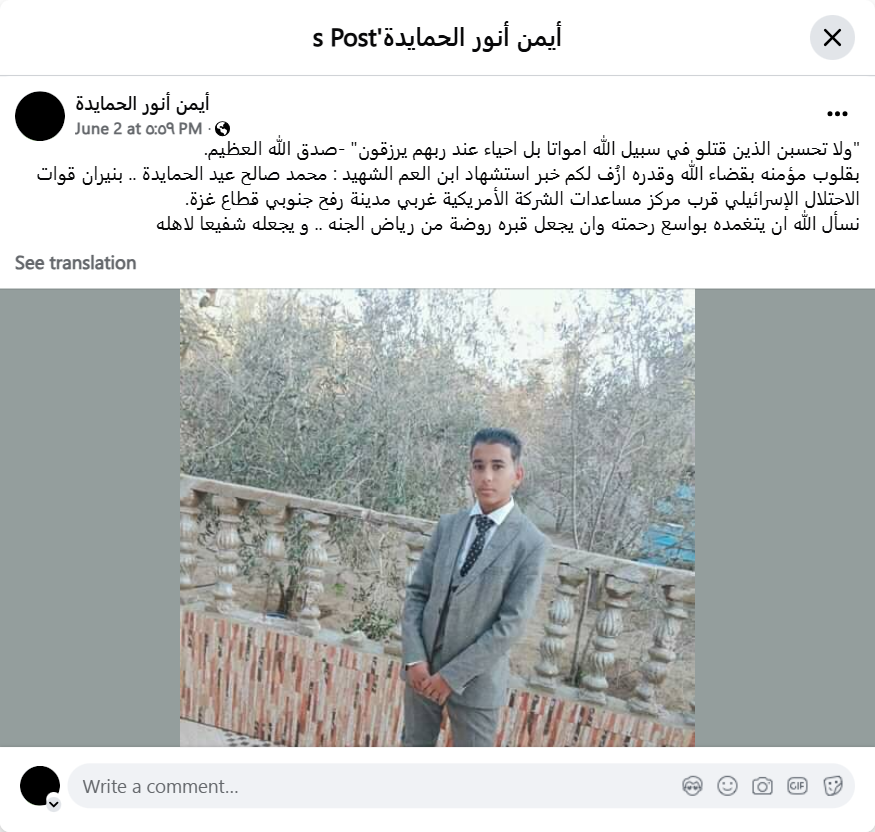Close the post dialog with X

pyautogui.click(x=832, y=37)
